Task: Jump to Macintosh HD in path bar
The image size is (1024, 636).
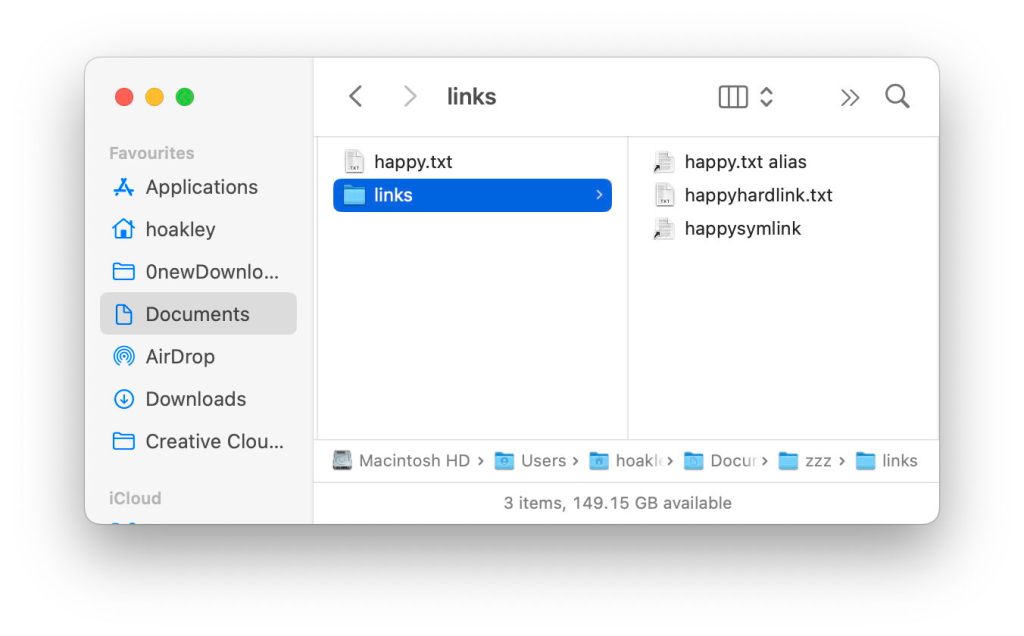Action: pos(412,461)
